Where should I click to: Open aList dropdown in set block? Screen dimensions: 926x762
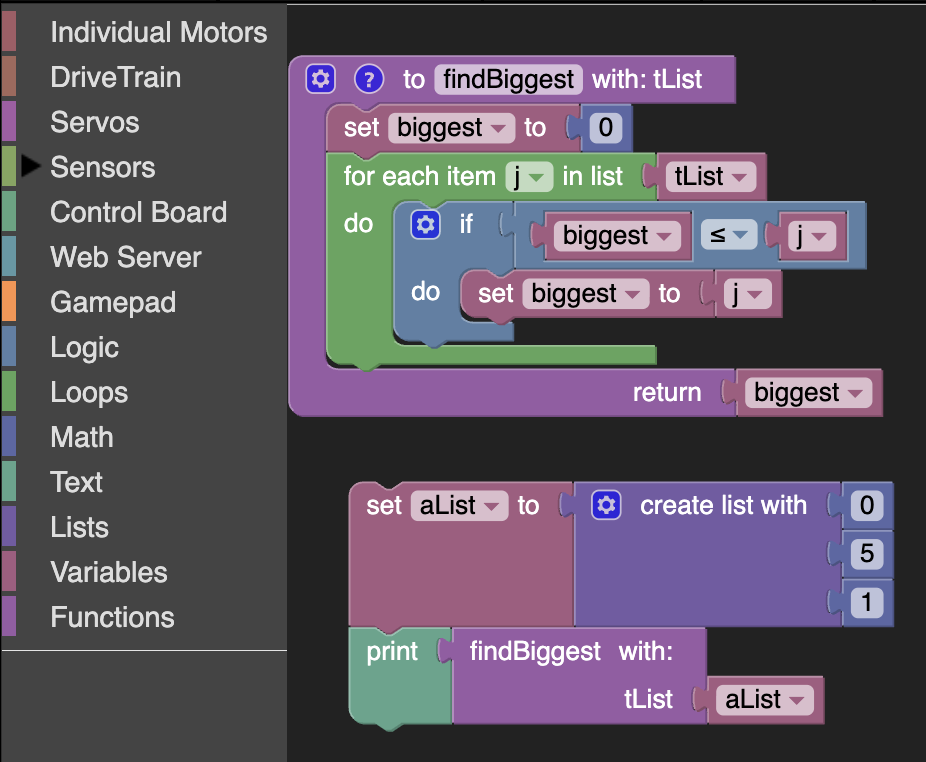pyautogui.click(x=459, y=506)
